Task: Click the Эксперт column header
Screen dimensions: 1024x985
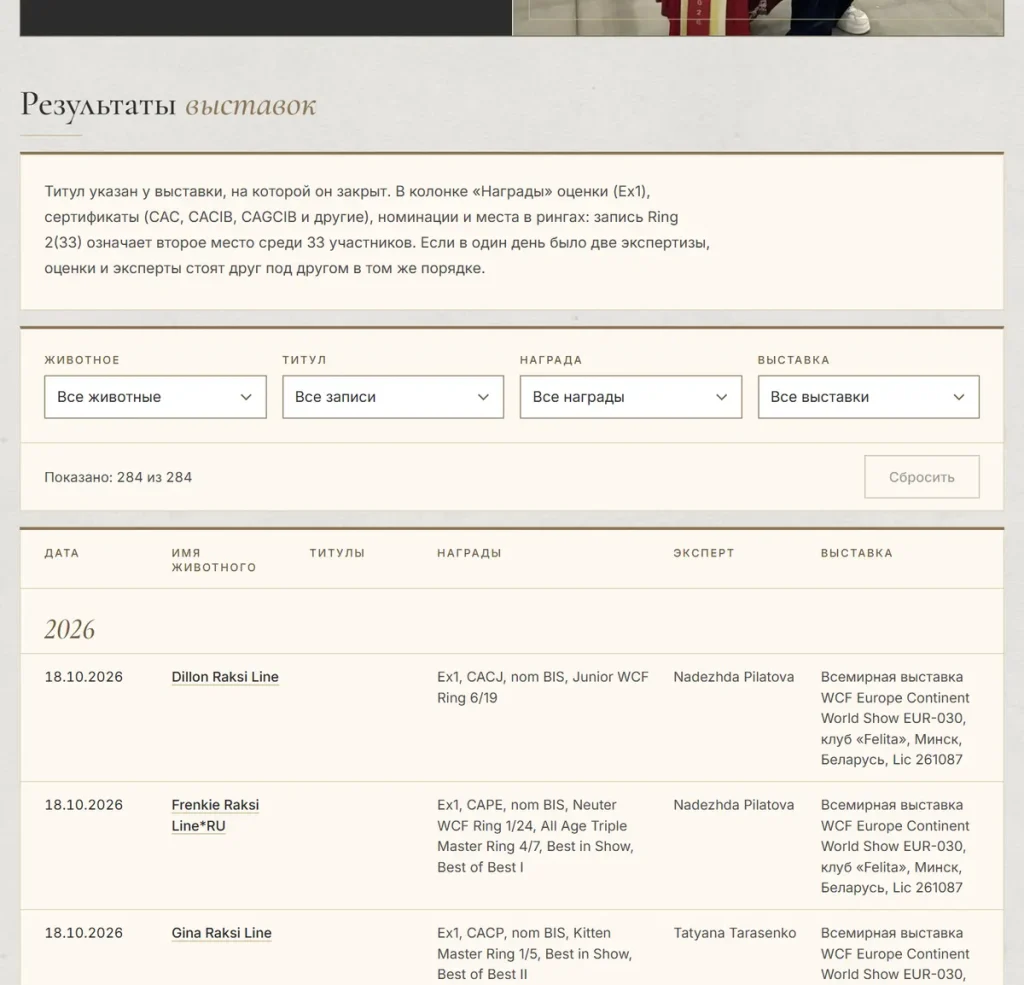Action: click(x=703, y=553)
